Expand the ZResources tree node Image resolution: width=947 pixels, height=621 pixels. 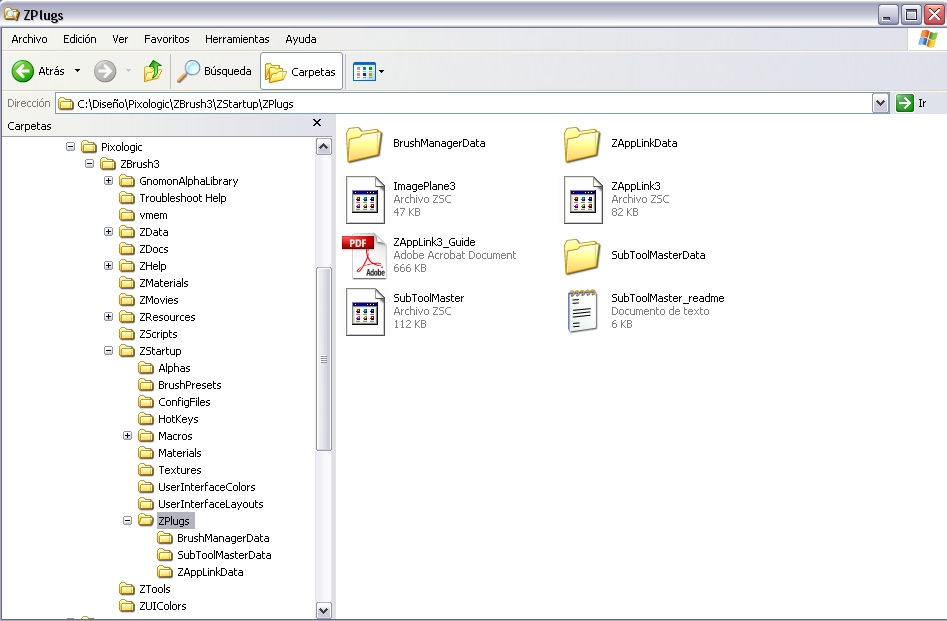tap(109, 317)
